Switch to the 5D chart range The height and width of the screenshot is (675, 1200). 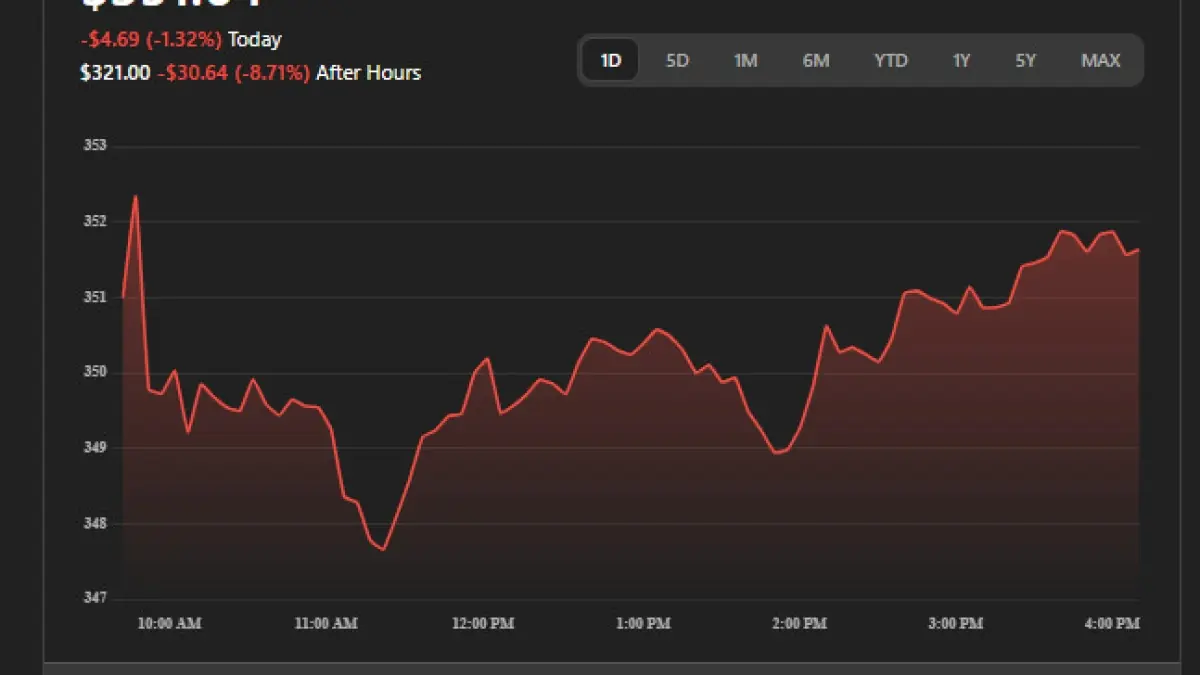[677, 61]
